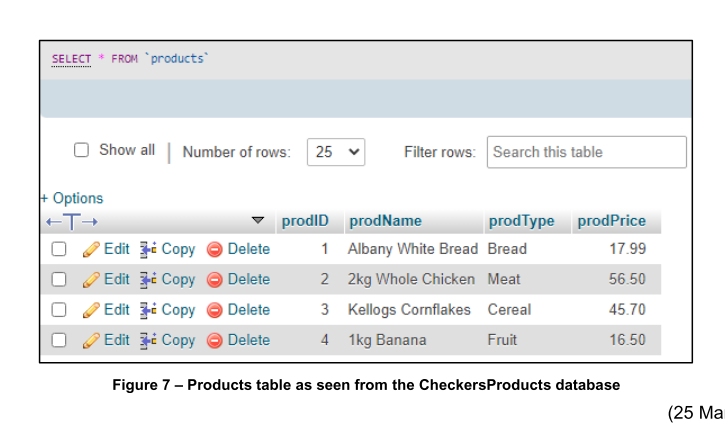
Task: Click Edit link for Albany White Bread
Action: tap(117, 249)
